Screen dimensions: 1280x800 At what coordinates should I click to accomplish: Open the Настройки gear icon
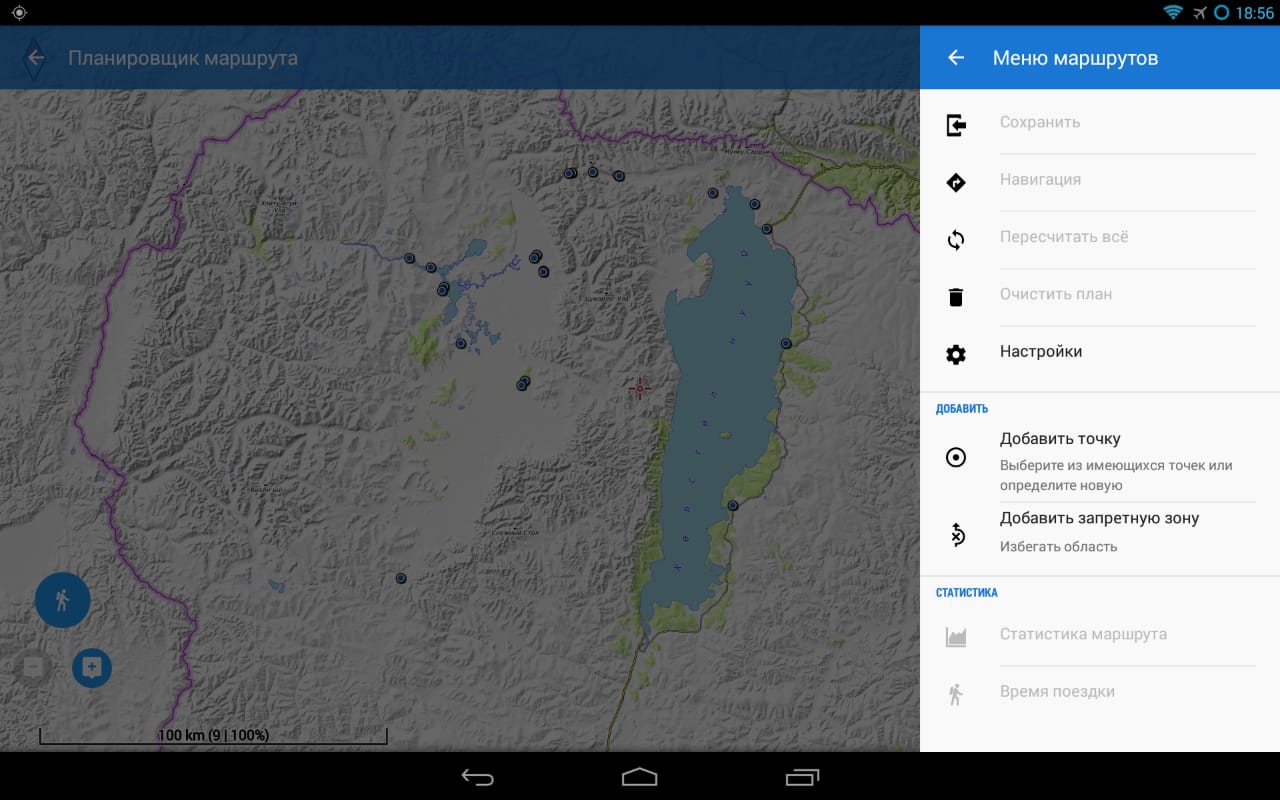(956, 354)
